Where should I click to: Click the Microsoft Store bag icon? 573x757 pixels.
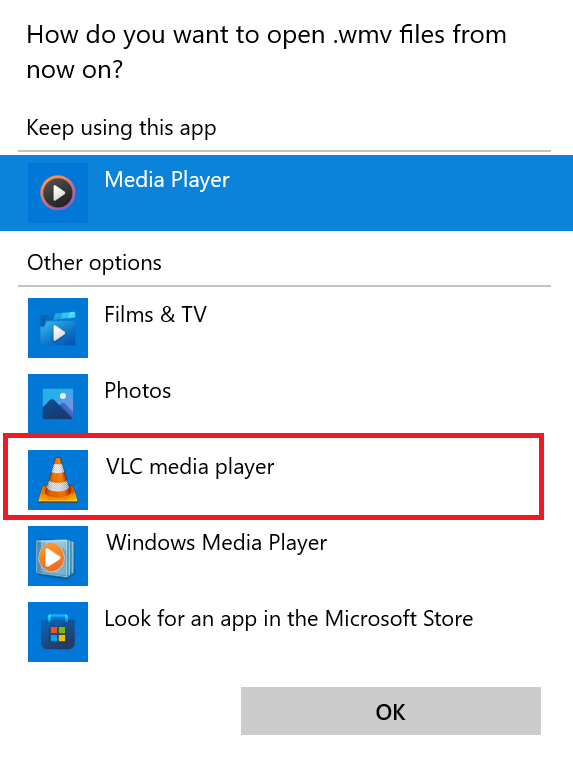[58, 631]
